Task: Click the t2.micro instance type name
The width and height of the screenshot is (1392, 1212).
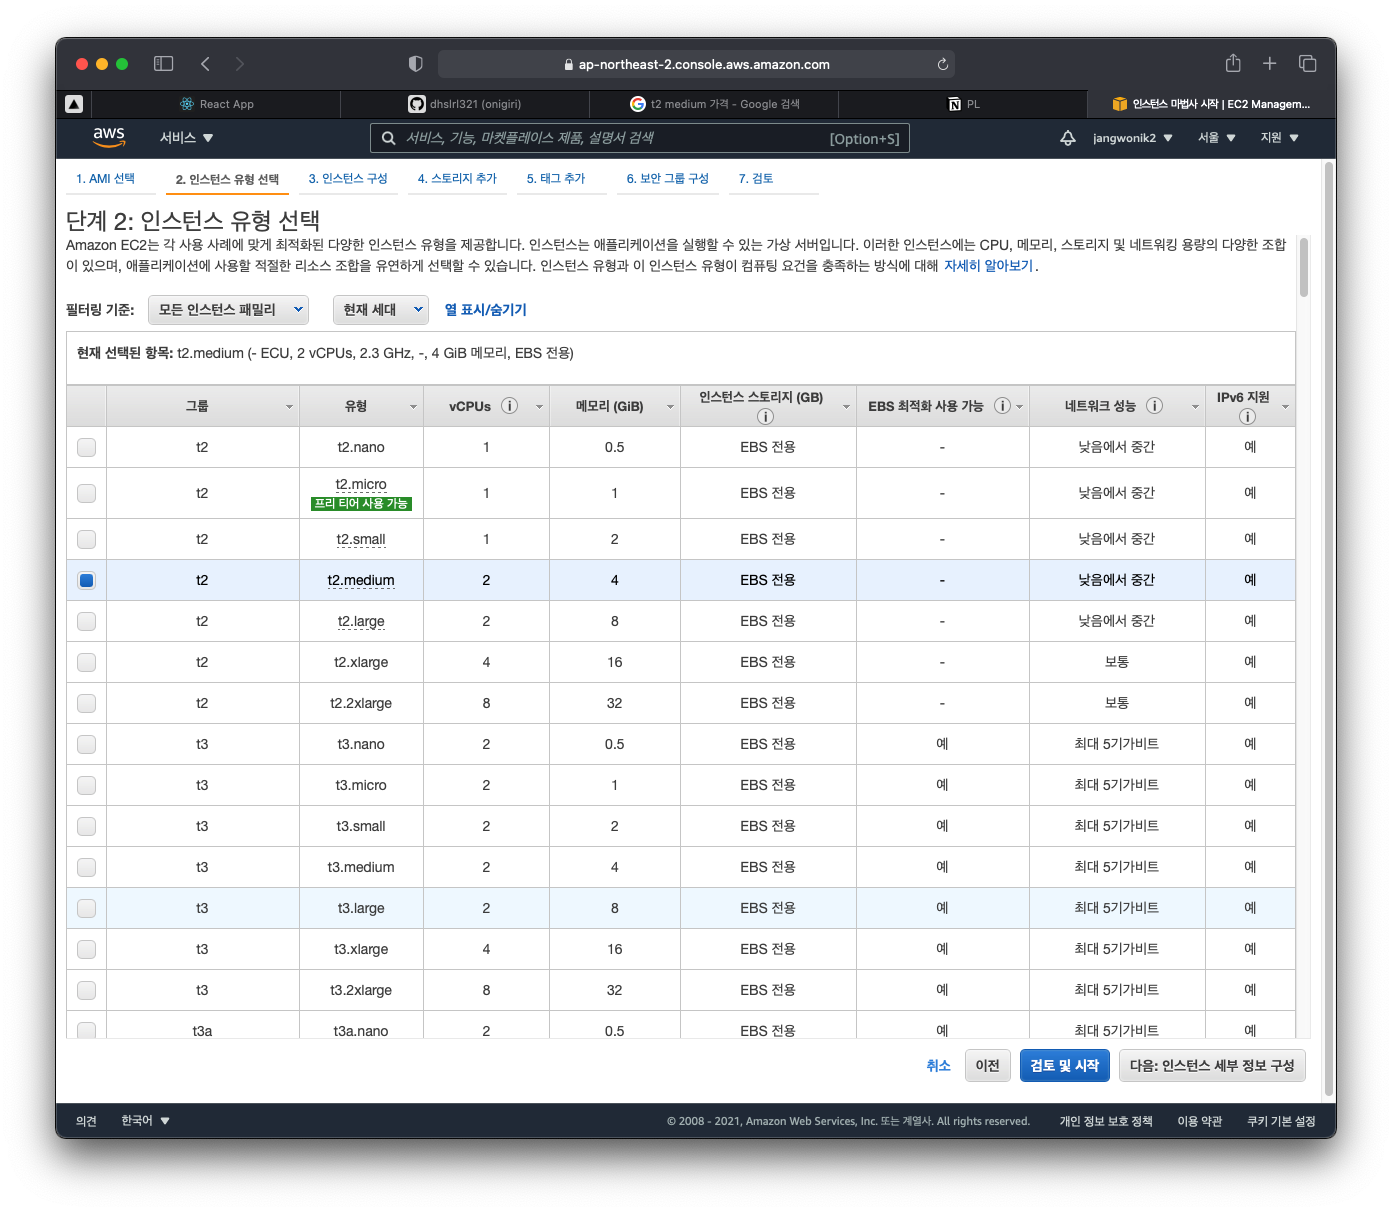Action: 361,484
